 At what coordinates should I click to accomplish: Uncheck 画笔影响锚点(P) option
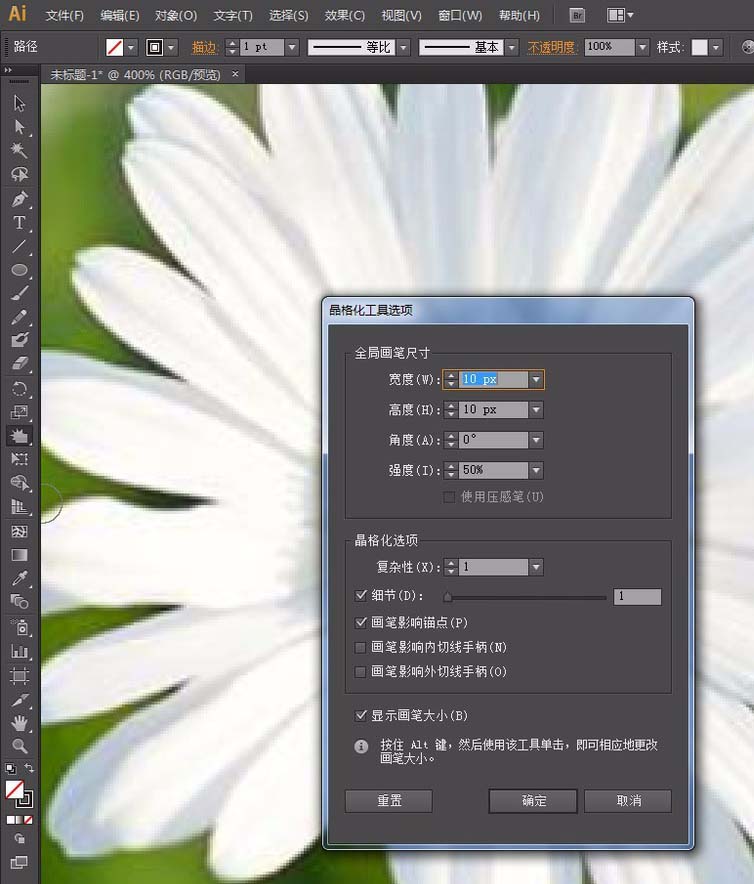tap(360, 622)
